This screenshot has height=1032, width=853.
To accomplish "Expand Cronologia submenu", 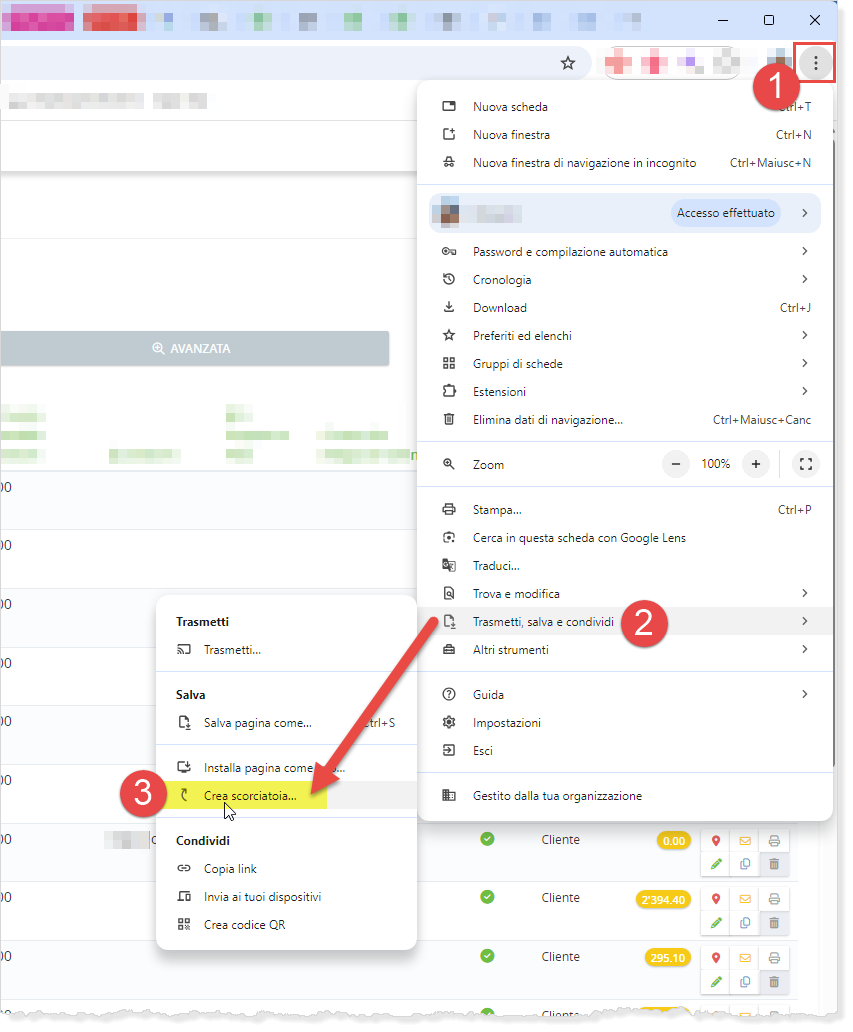I will point(502,280).
